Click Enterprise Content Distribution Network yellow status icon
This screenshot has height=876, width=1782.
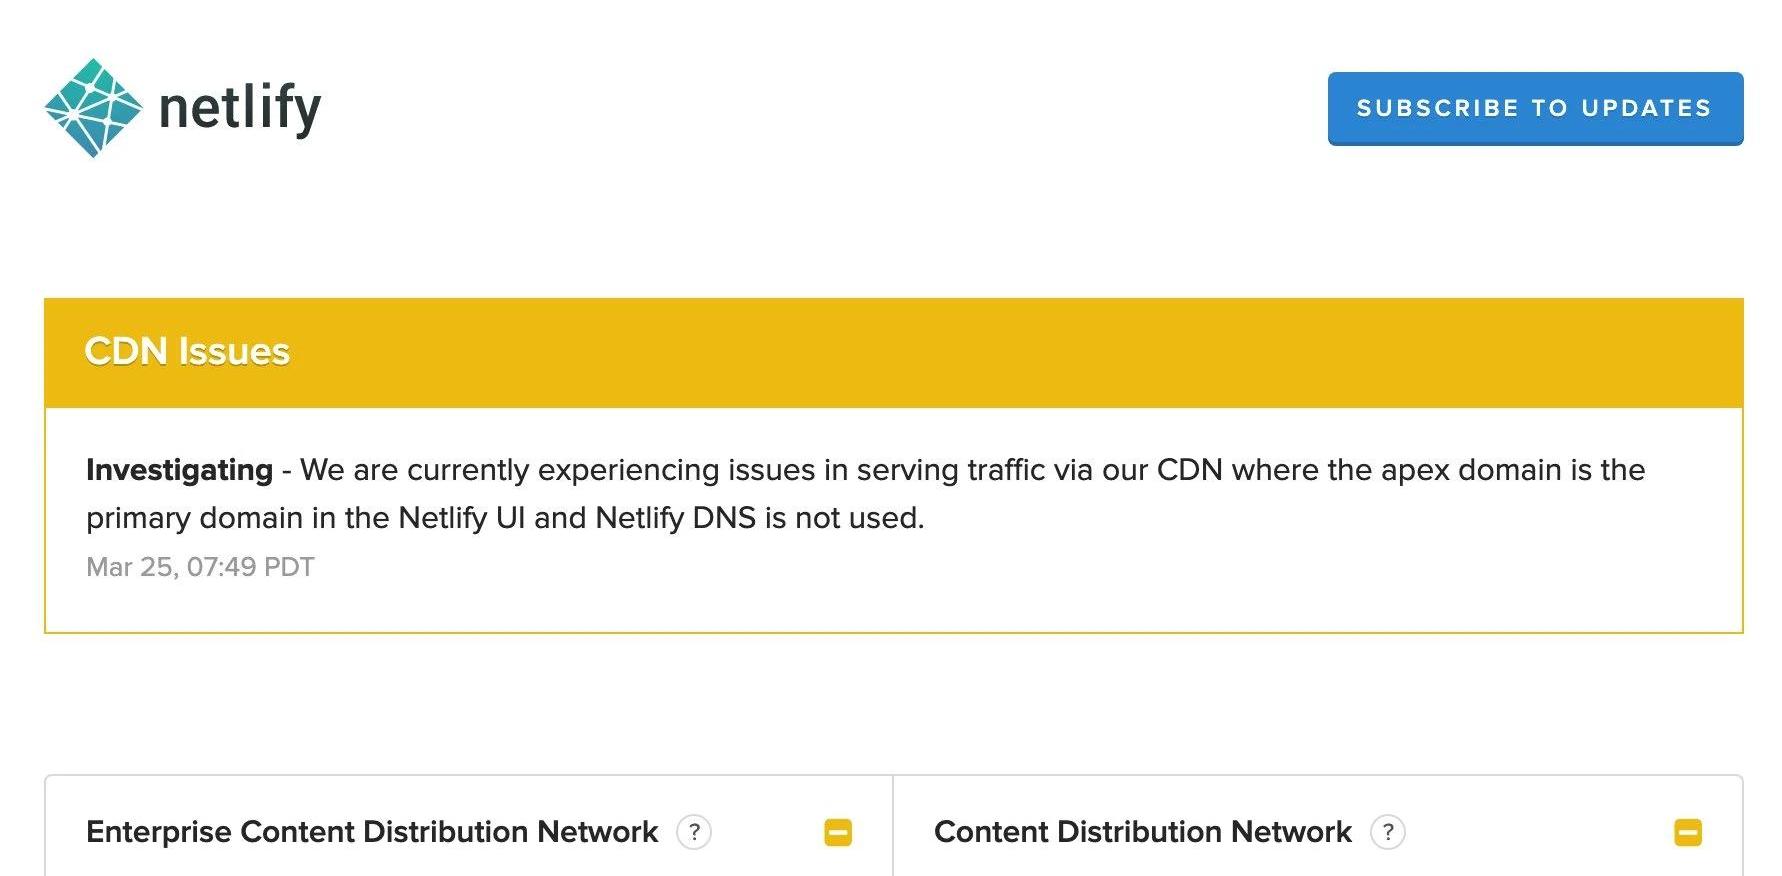[838, 832]
